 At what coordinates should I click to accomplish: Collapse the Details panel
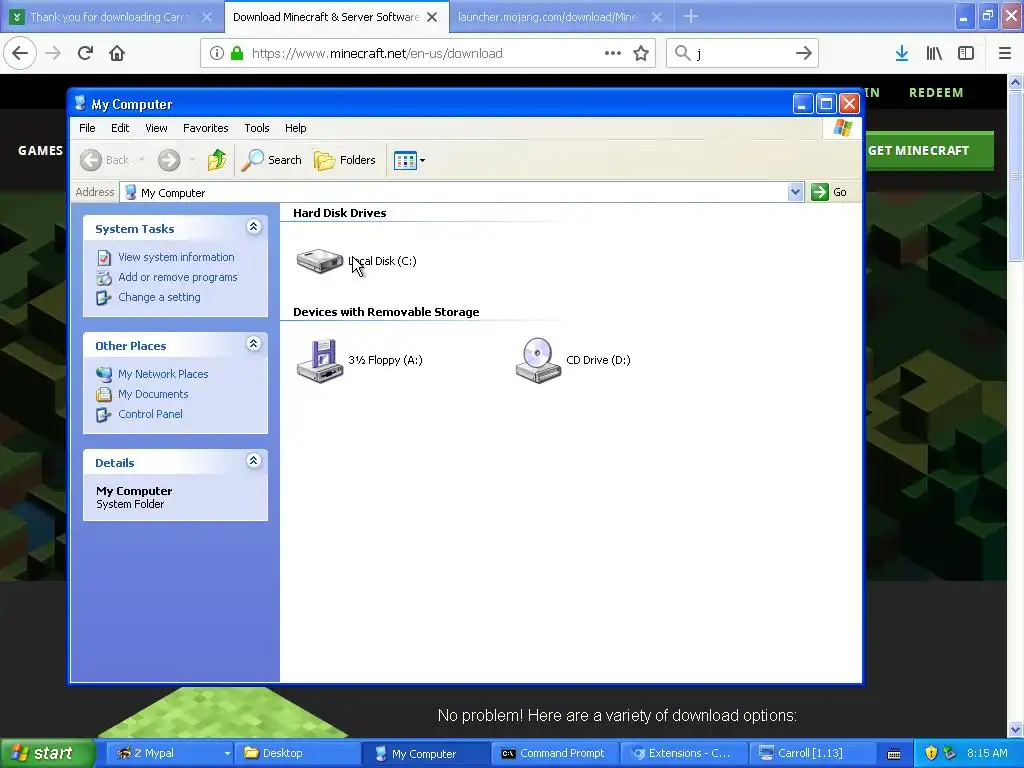tap(253, 460)
